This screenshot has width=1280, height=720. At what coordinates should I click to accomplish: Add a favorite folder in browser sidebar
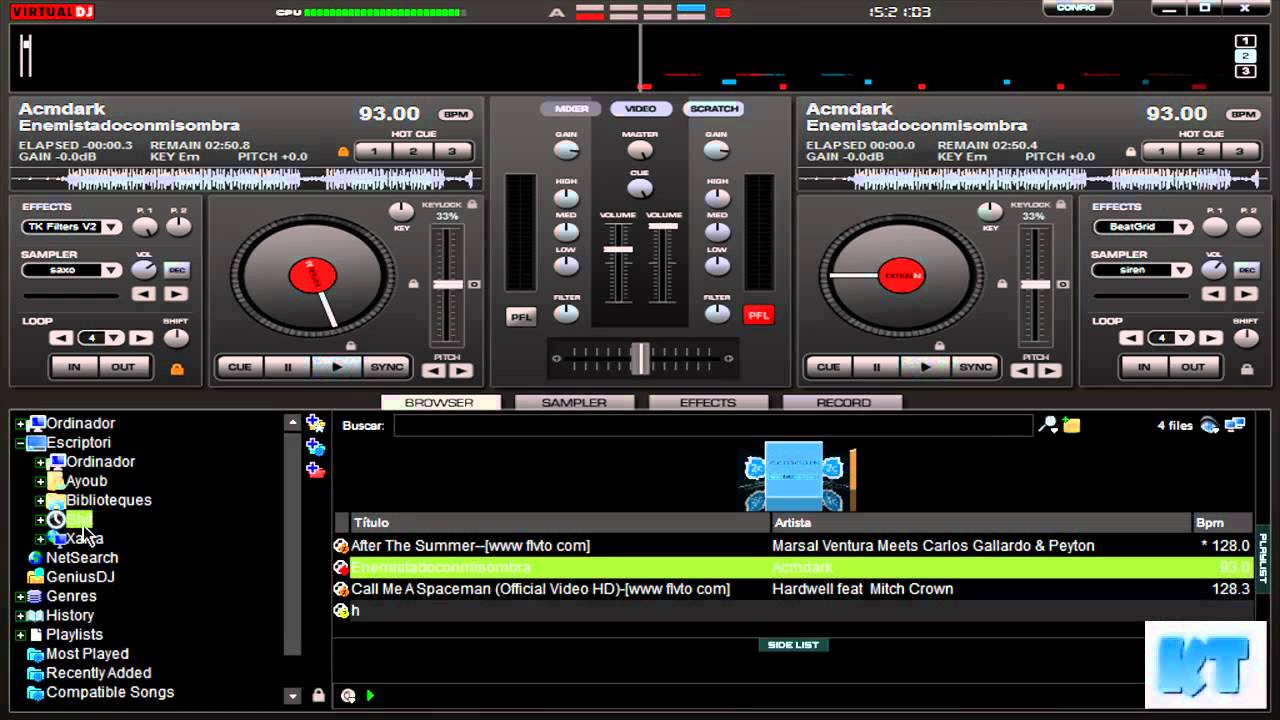pyautogui.click(x=315, y=424)
